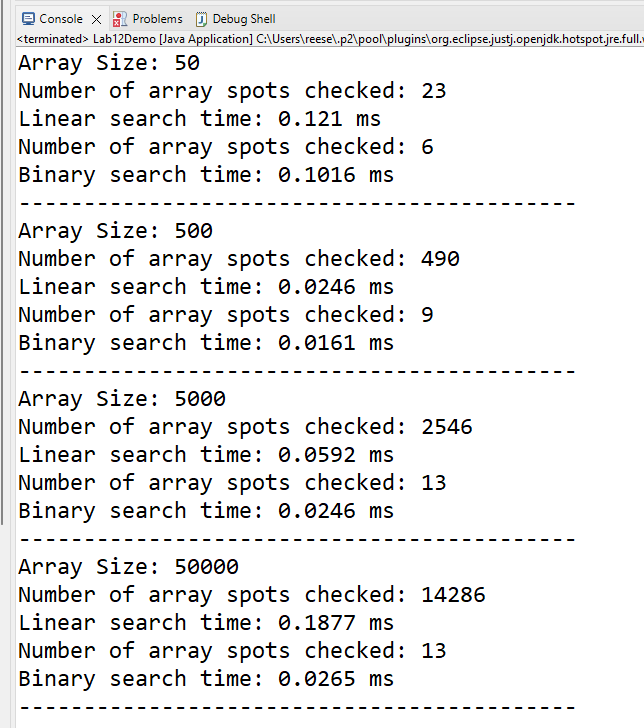
Task: Close the Console view tab
Action: pos(96,19)
